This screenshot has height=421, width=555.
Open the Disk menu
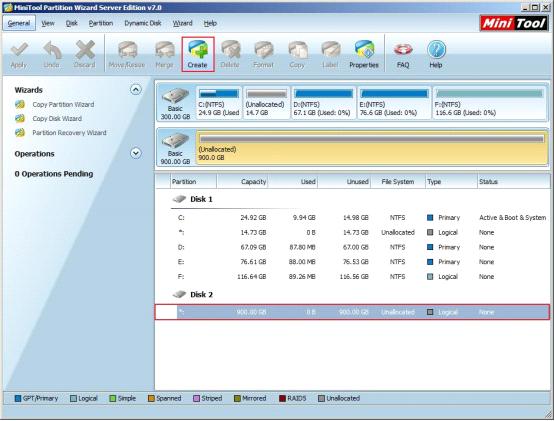tap(71, 23)
